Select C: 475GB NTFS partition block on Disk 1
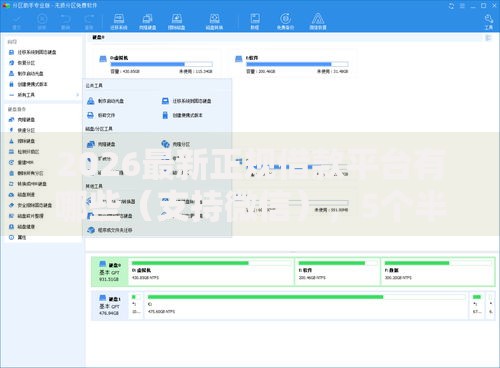The width and height of the screenshot is (500, 368). click(x=306, y=306)
